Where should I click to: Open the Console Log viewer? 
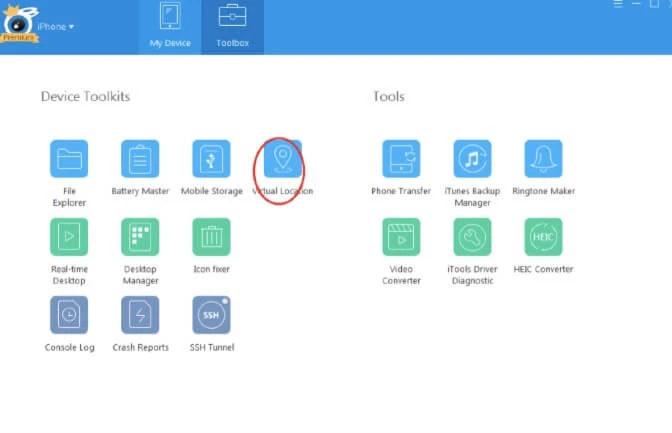(x=69, y=315)
